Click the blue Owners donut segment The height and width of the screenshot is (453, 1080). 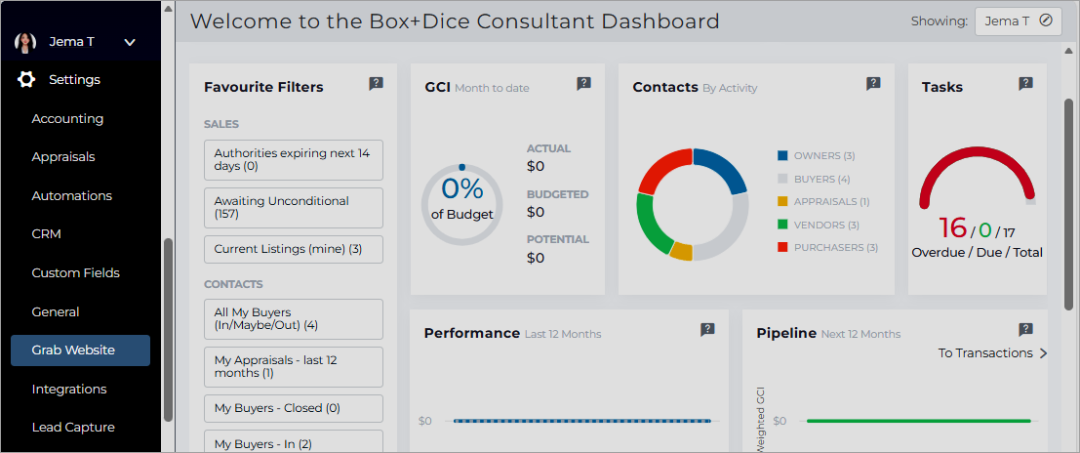pyautogui.click(x=722, y=168)
